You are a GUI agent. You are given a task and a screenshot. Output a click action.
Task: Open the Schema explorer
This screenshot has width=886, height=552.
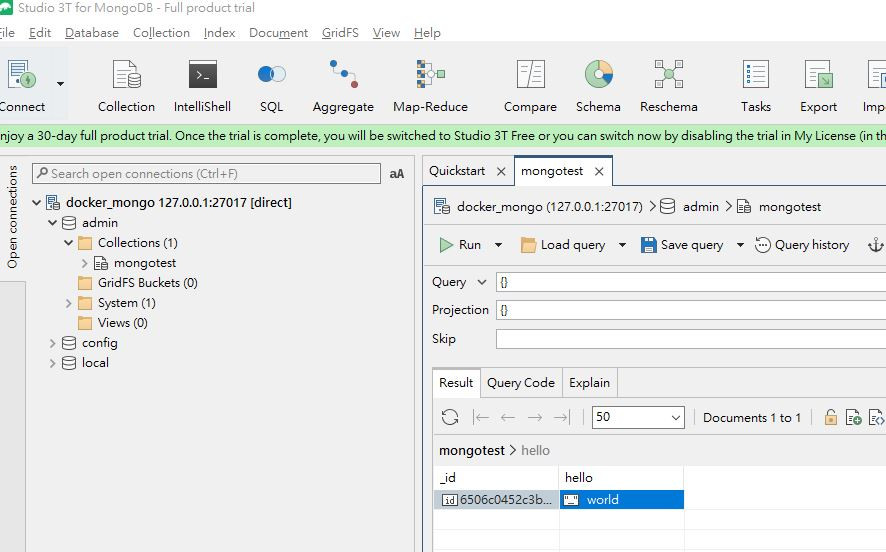(x=598, y=85)
